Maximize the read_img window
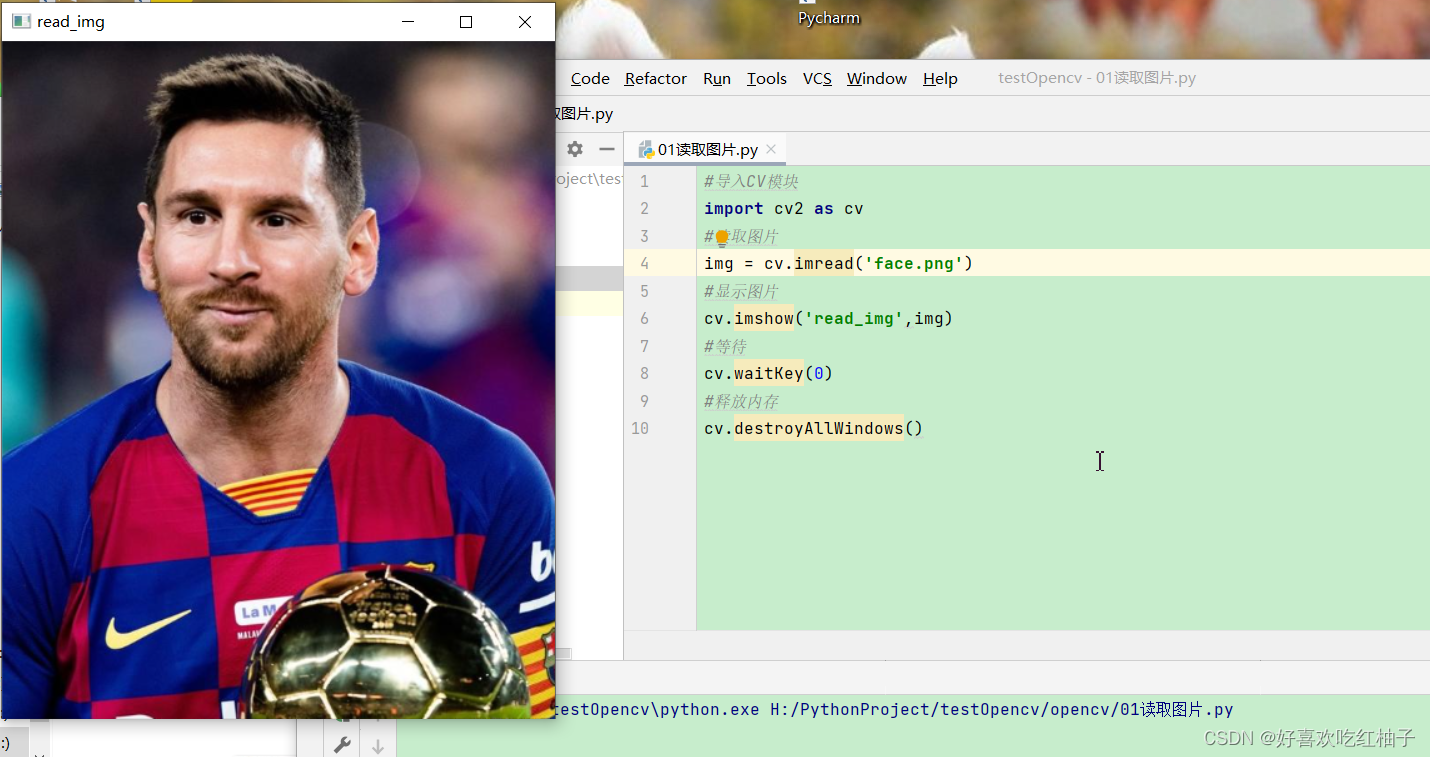 (x=466, y=21)
